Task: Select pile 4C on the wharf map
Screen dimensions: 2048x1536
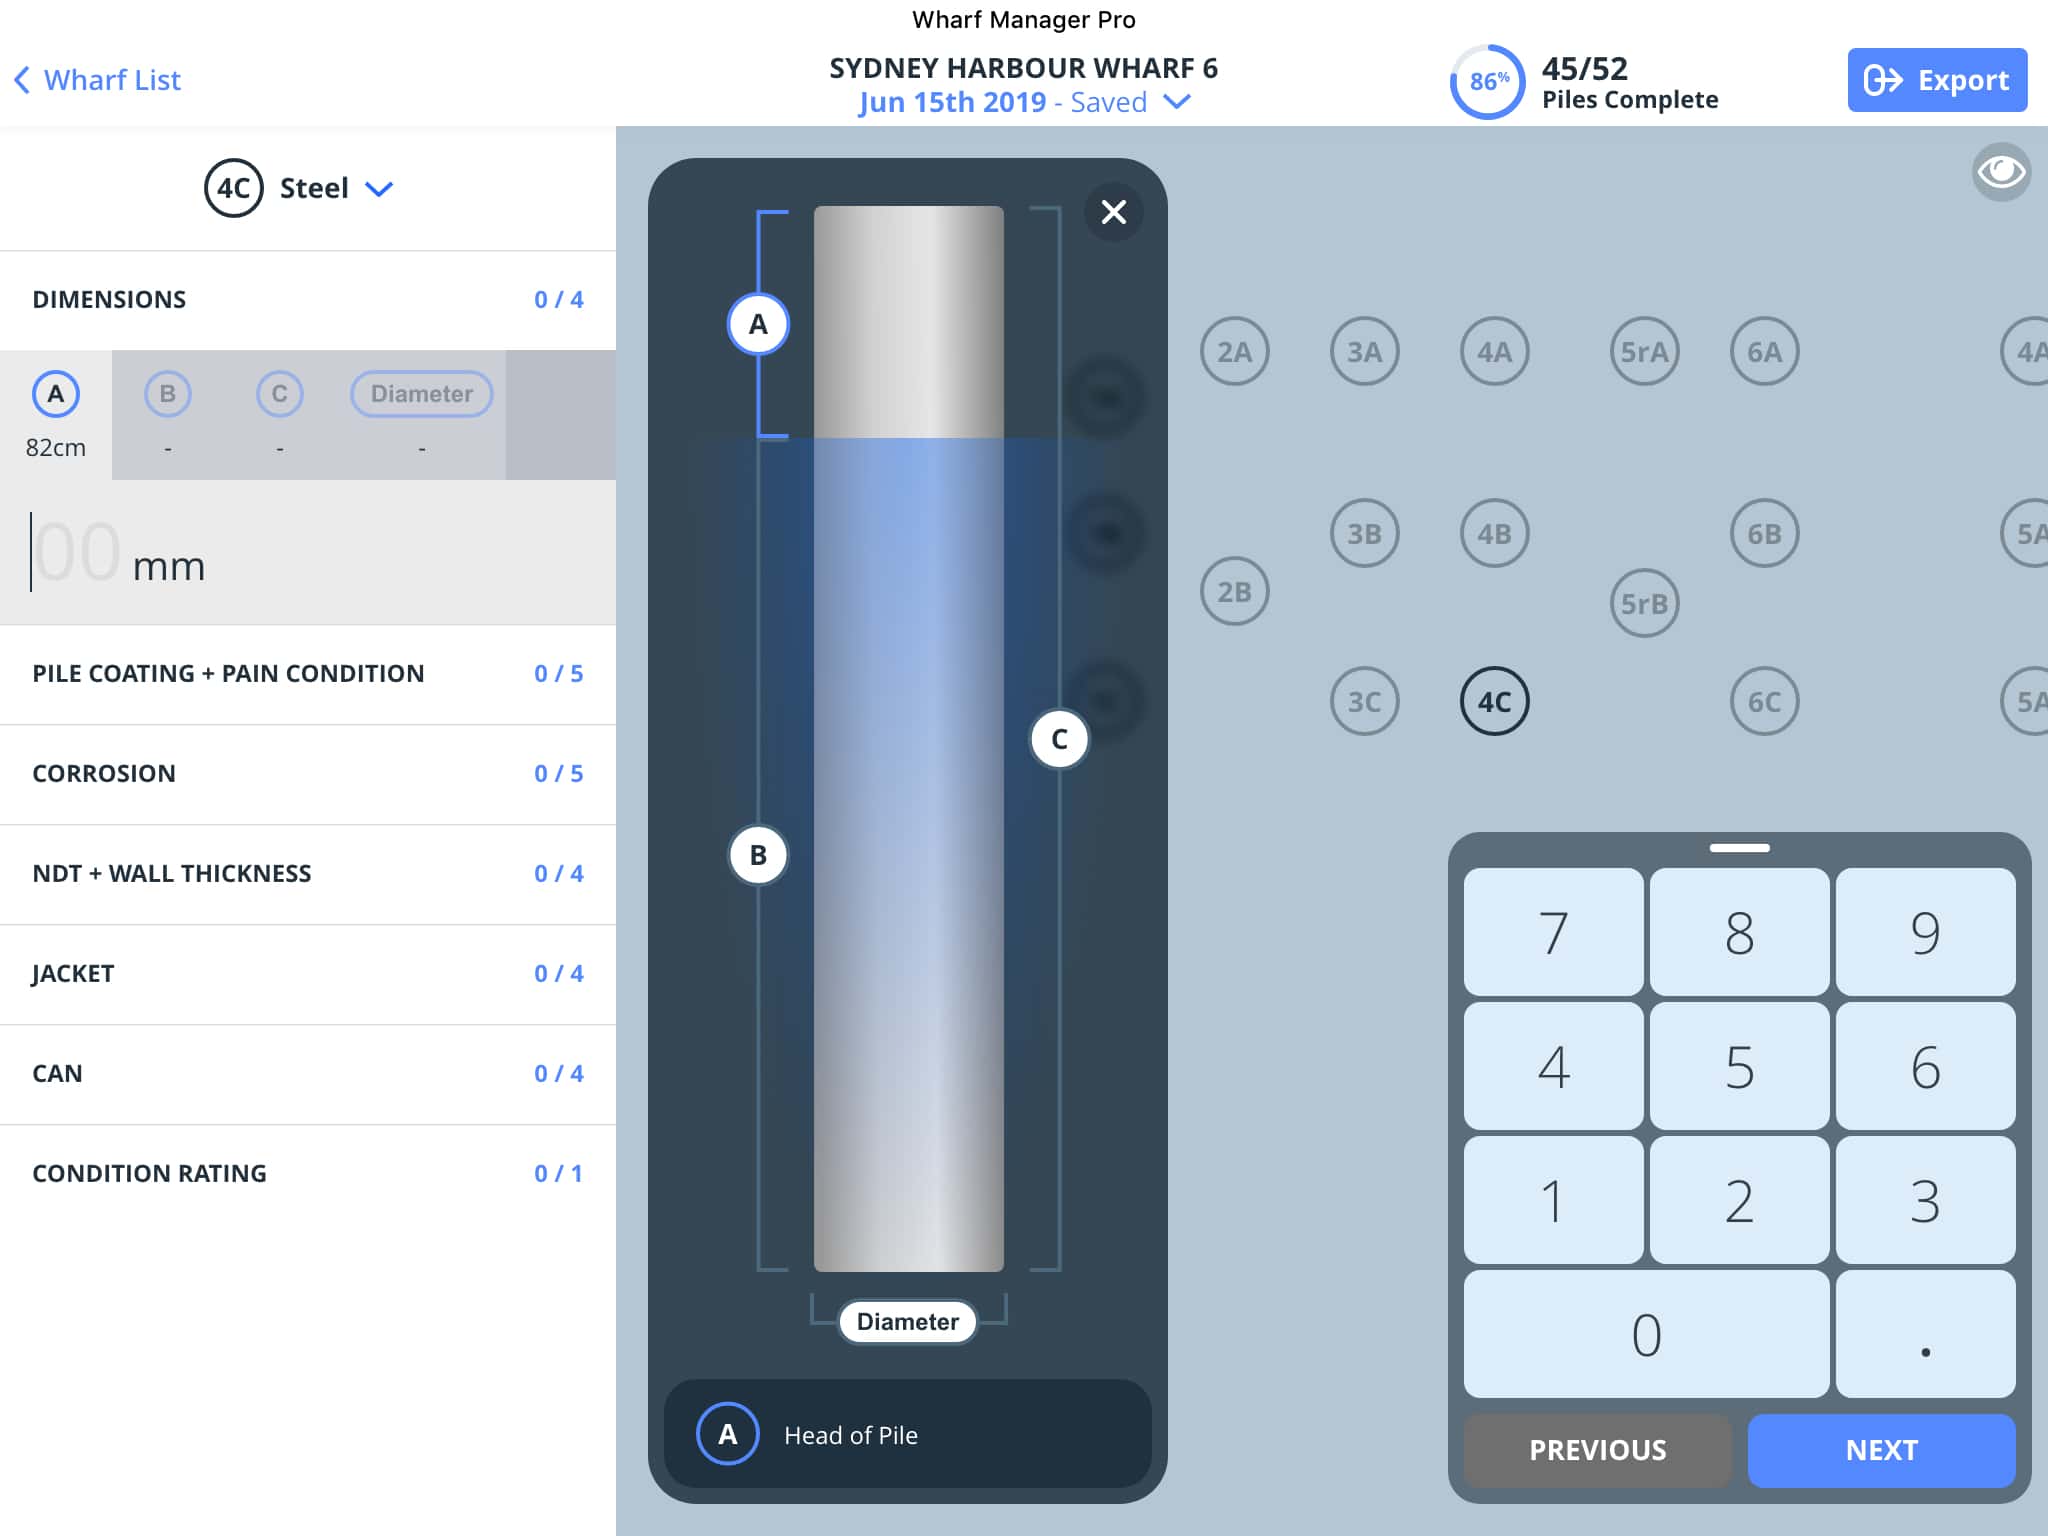Action: point(1494,702)
